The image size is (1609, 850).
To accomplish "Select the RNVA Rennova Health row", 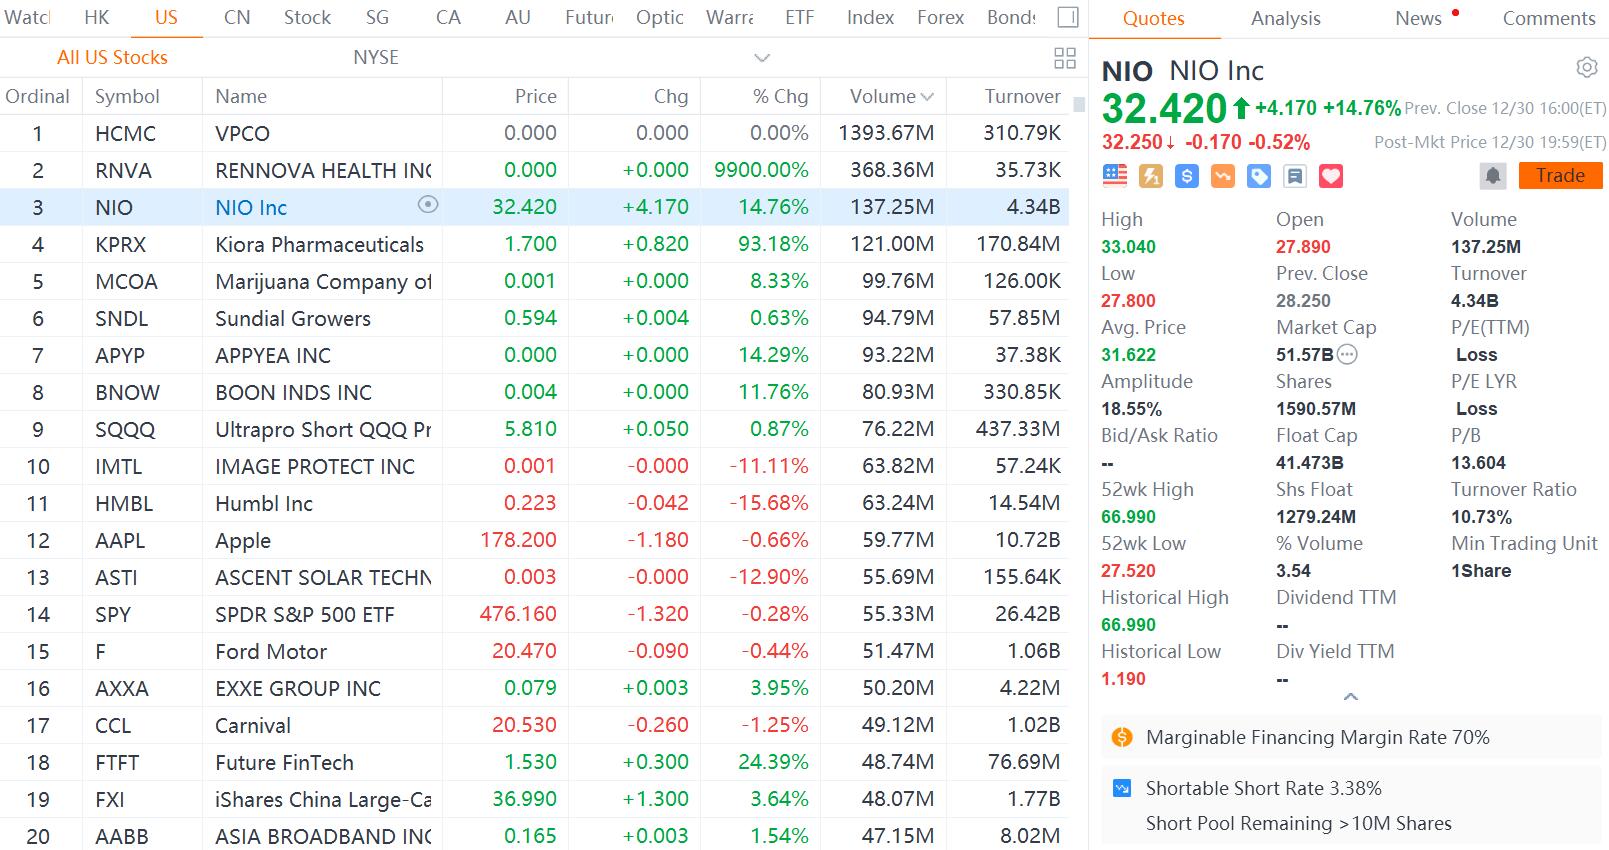I will coord(534,170).
